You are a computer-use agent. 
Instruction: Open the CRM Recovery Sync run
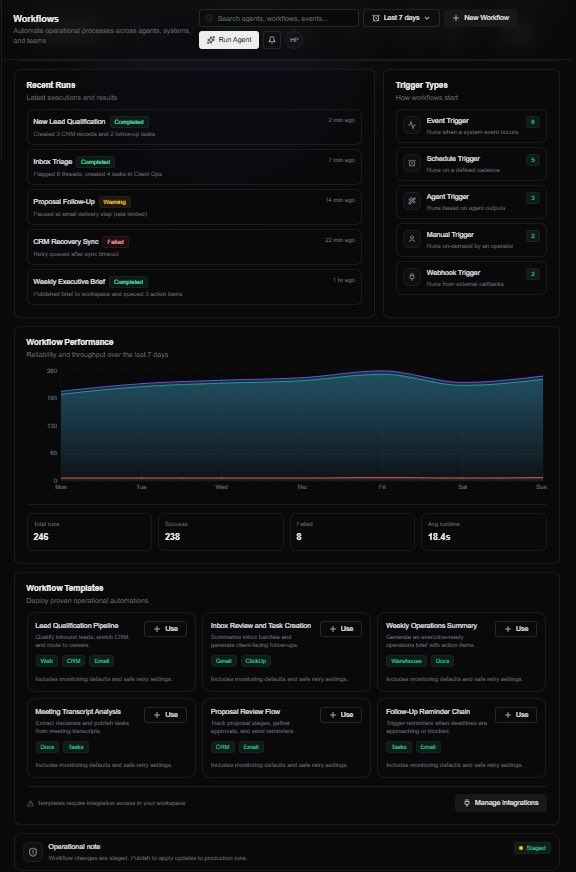pos(194,247)
